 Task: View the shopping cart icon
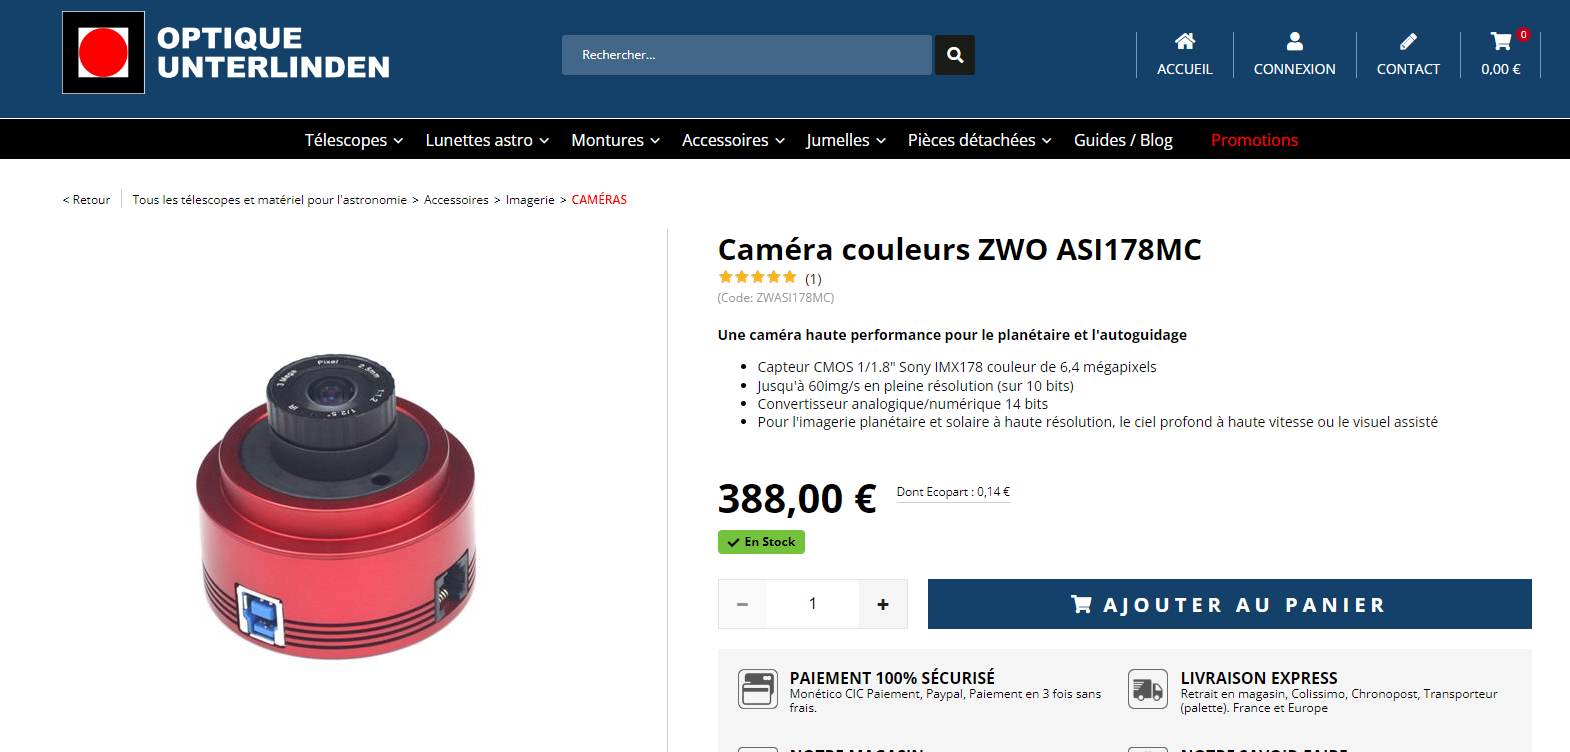click(x=1501, y=41)
